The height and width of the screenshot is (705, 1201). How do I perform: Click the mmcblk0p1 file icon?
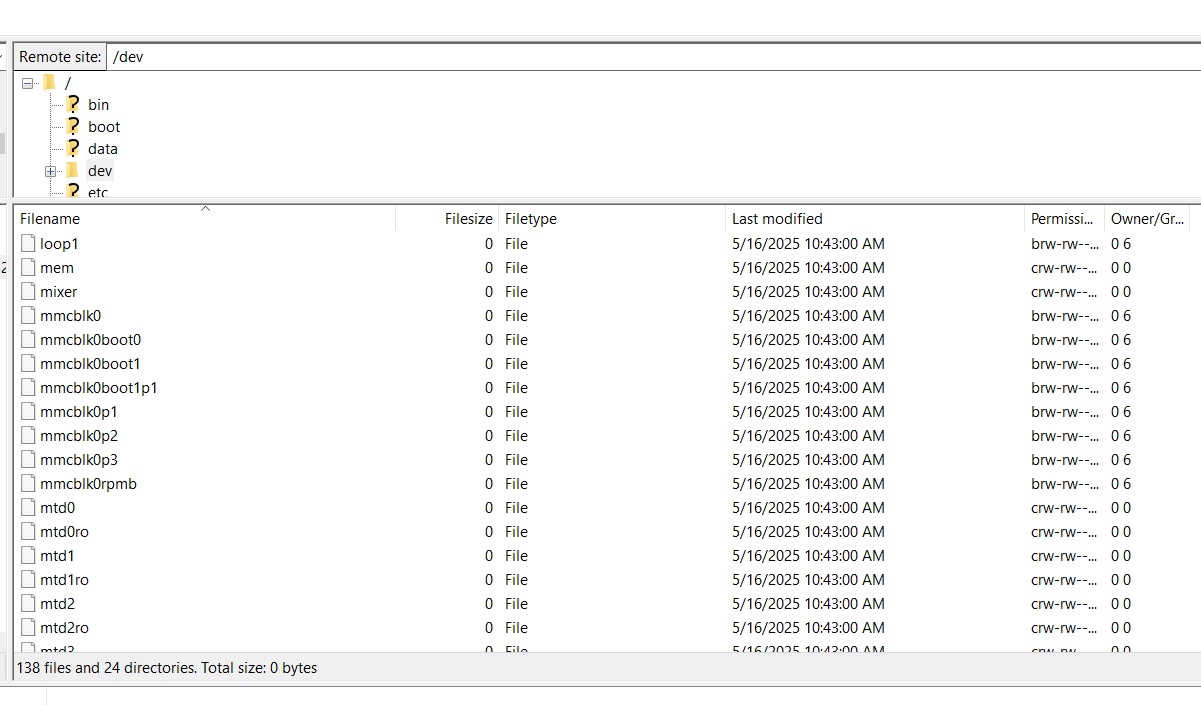[x=28, y=411]
